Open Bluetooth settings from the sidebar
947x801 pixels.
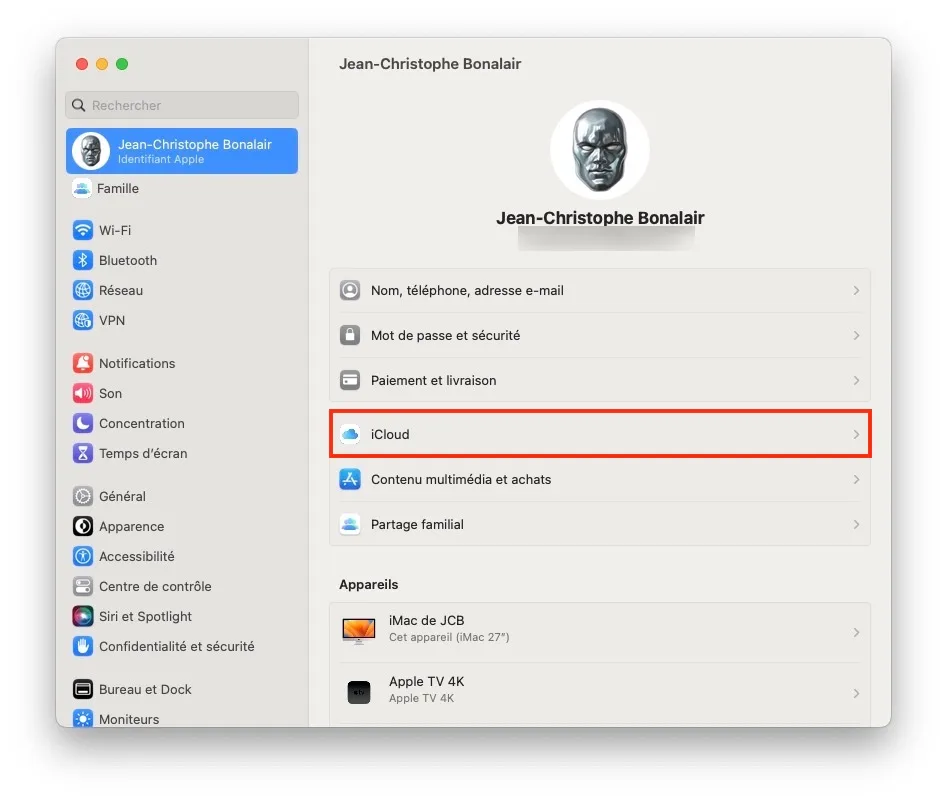click(81, 260)
